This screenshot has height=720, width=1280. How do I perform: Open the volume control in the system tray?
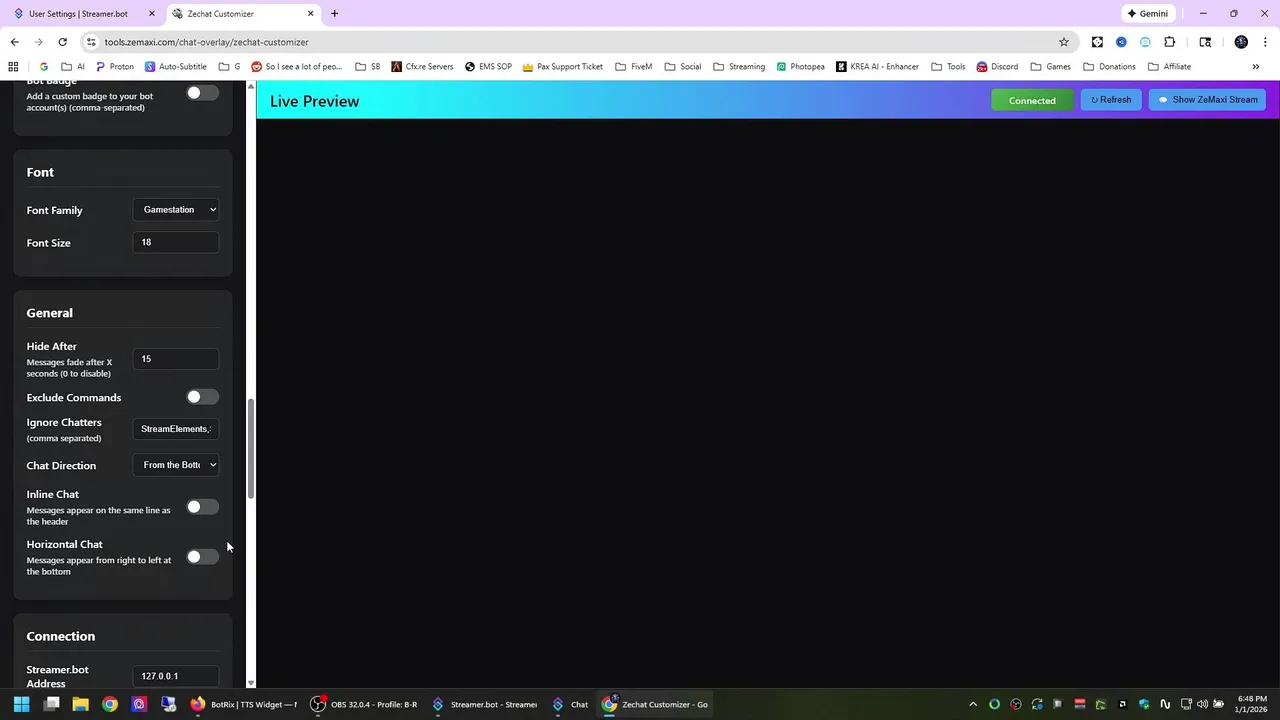[x=1202, y=704]
